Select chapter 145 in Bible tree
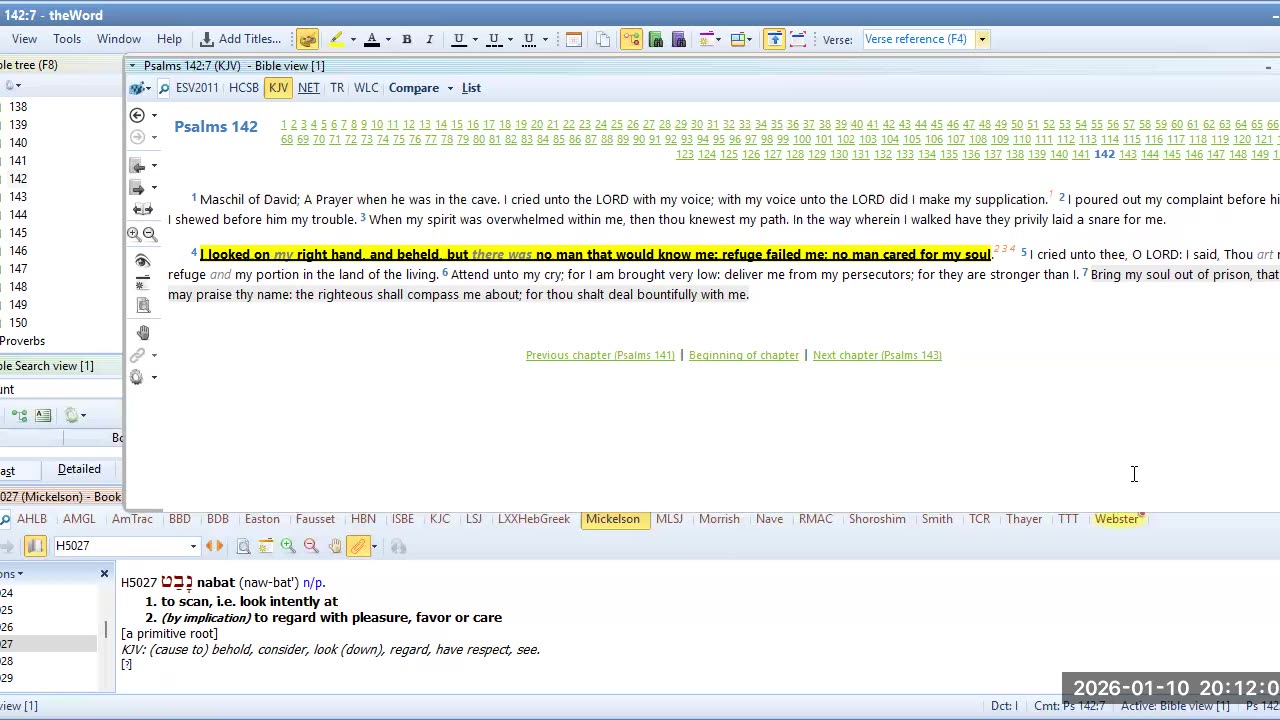 point(18,233)
